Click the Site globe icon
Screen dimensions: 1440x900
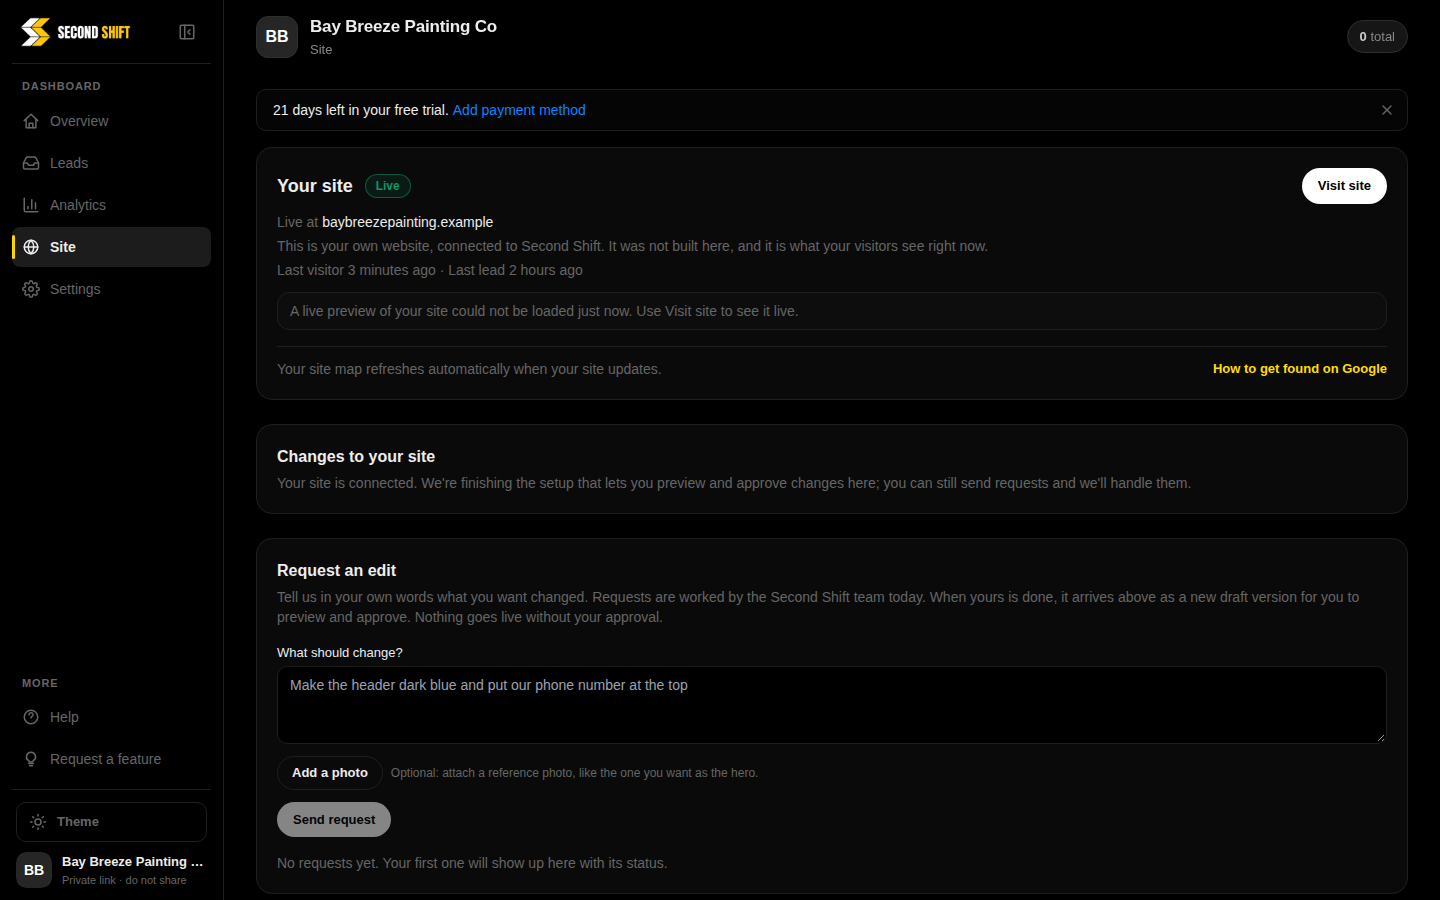click(31, 247)
